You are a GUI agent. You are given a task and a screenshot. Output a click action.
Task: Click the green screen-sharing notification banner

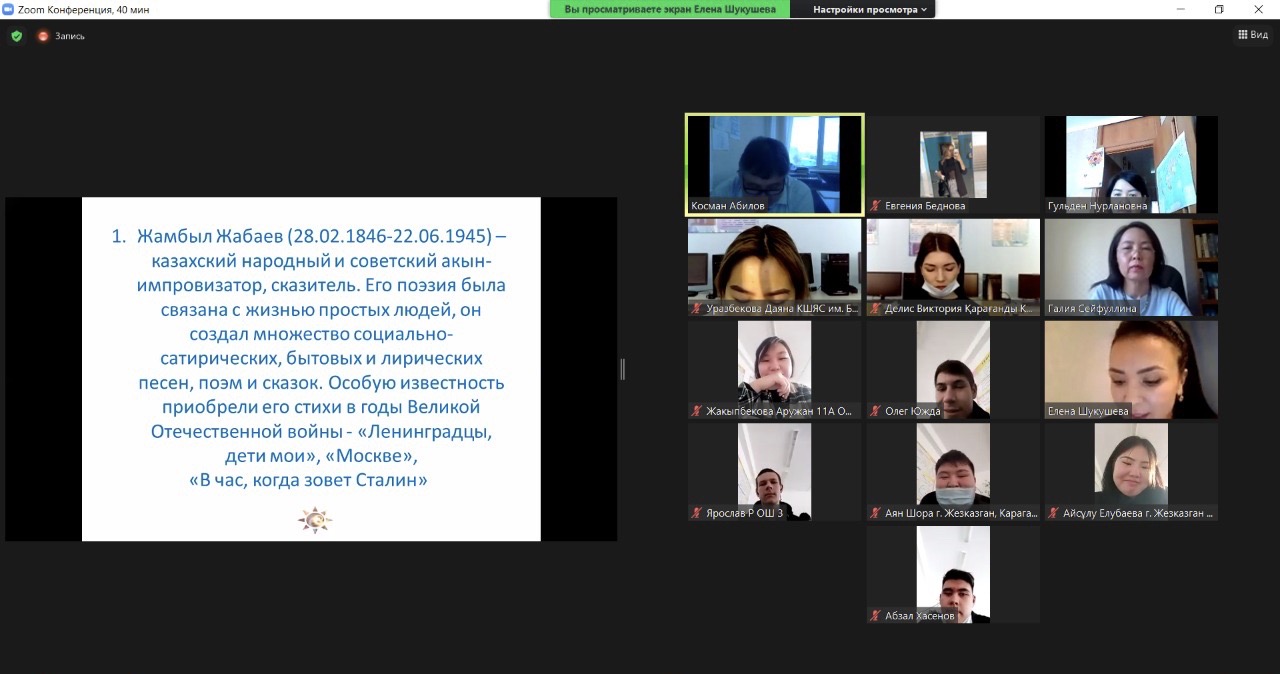669,9
